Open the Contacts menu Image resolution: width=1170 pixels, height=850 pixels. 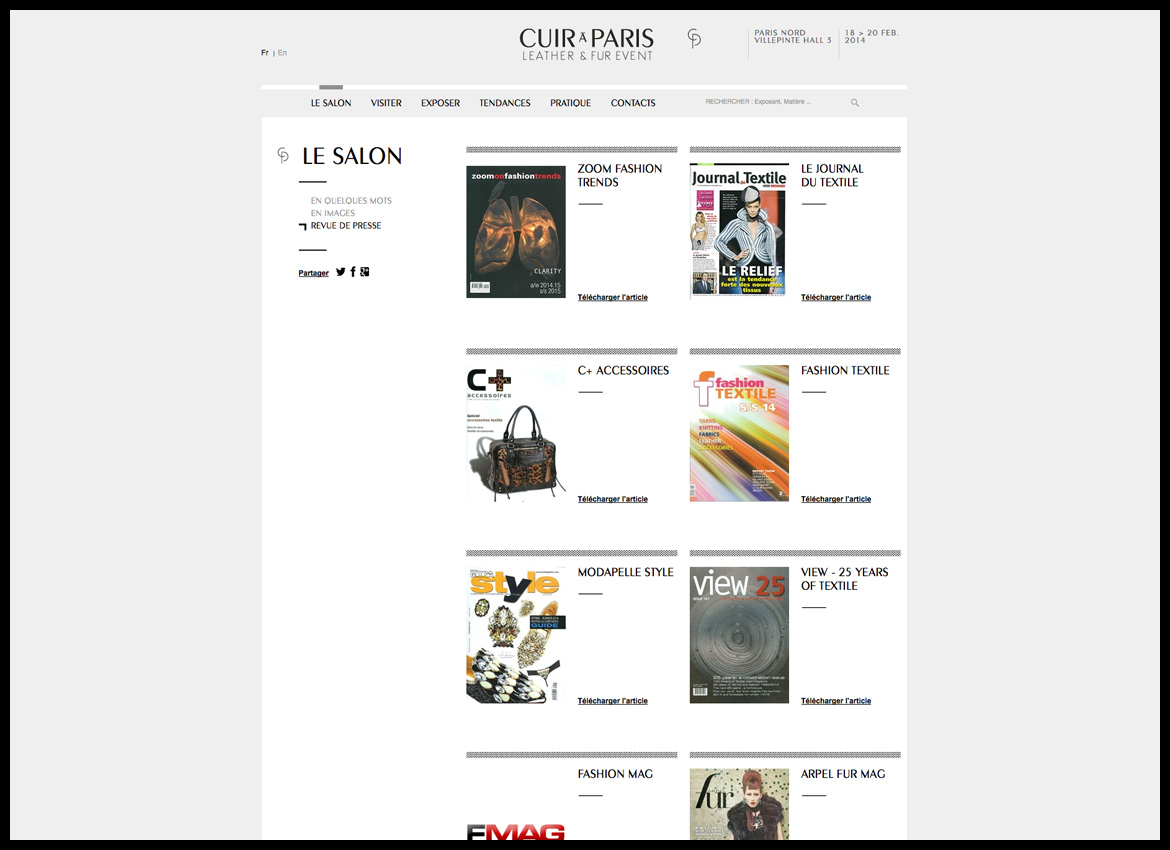pyautogui.click(x=633, y=103)
